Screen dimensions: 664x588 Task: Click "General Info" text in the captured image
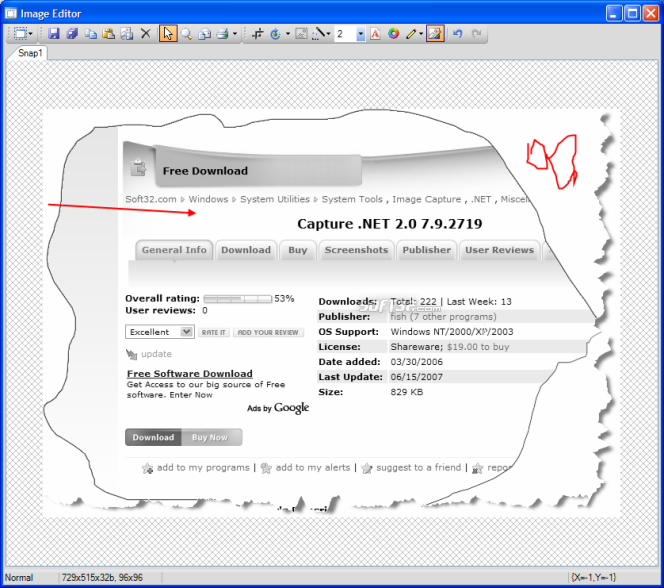(174, 250)
